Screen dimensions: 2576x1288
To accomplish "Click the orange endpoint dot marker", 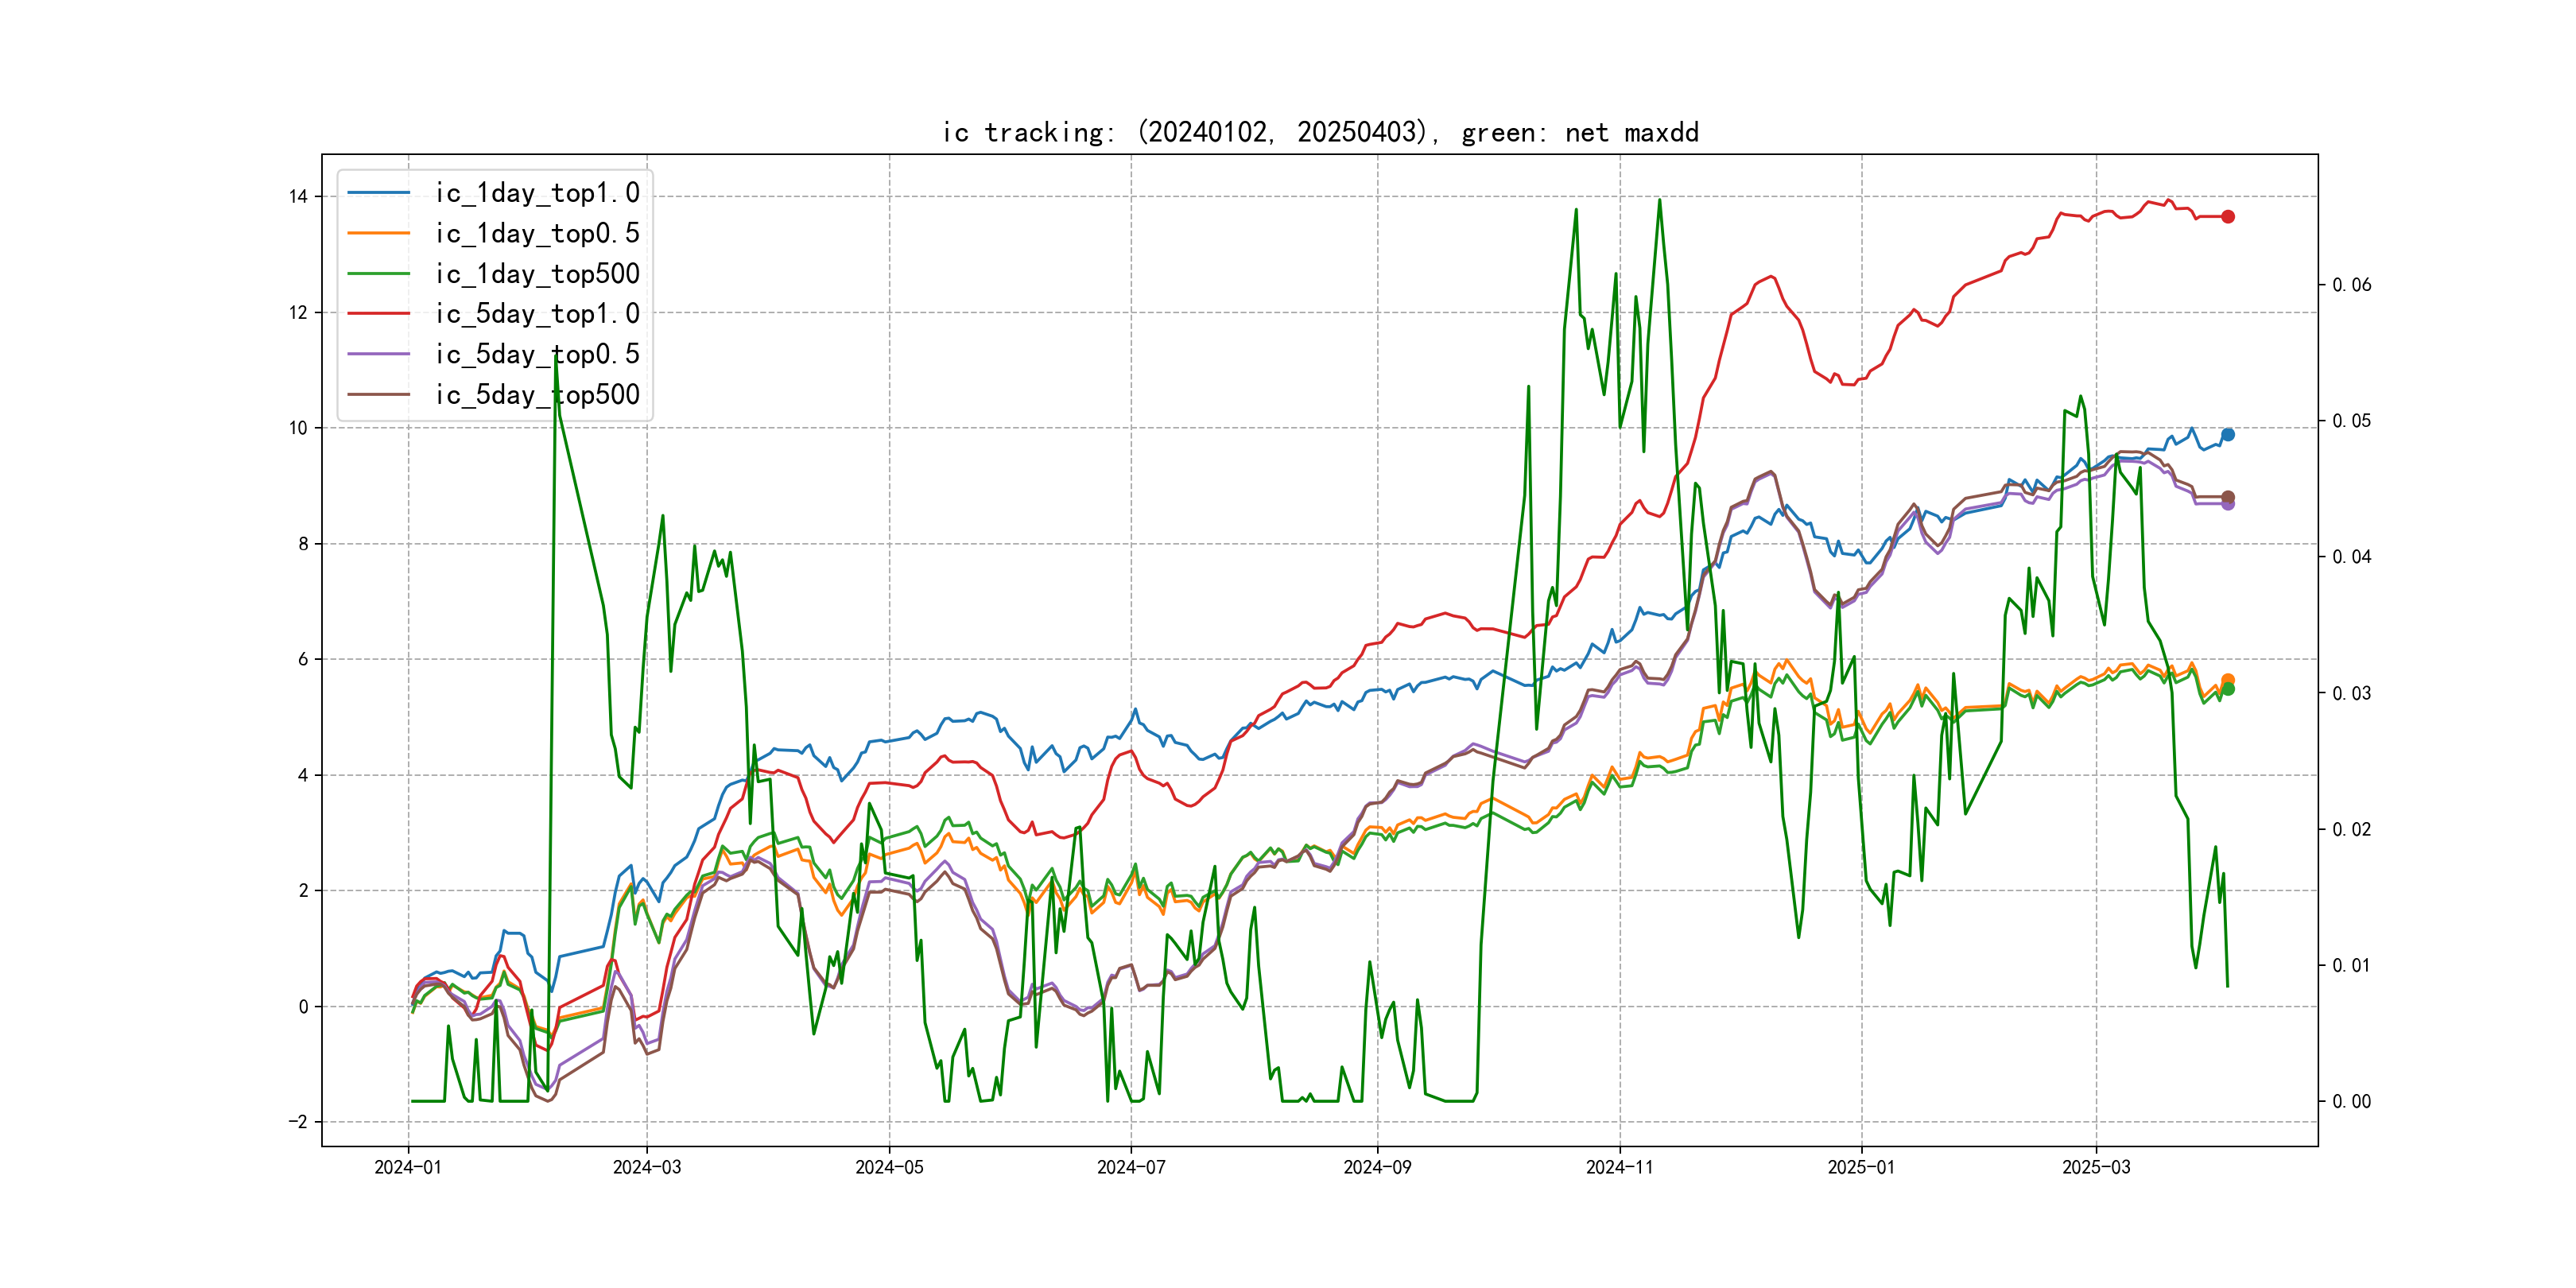I will point(2228,680).
